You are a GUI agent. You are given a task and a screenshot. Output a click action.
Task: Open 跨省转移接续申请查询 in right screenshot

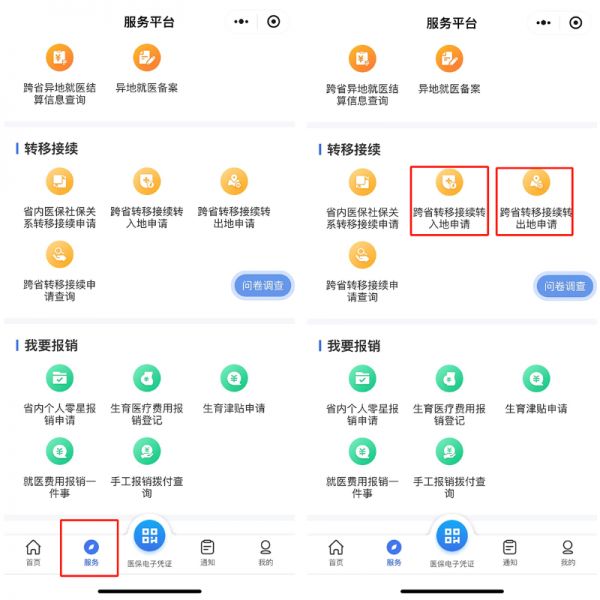[x=362, y=272]
